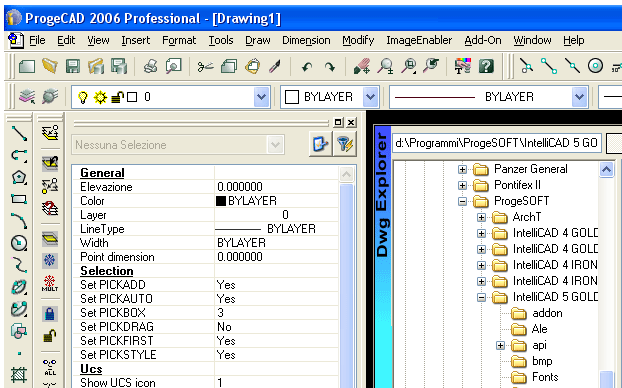622x388 pixels.
Task: Redo the last undone action
Action: point(329,67)
